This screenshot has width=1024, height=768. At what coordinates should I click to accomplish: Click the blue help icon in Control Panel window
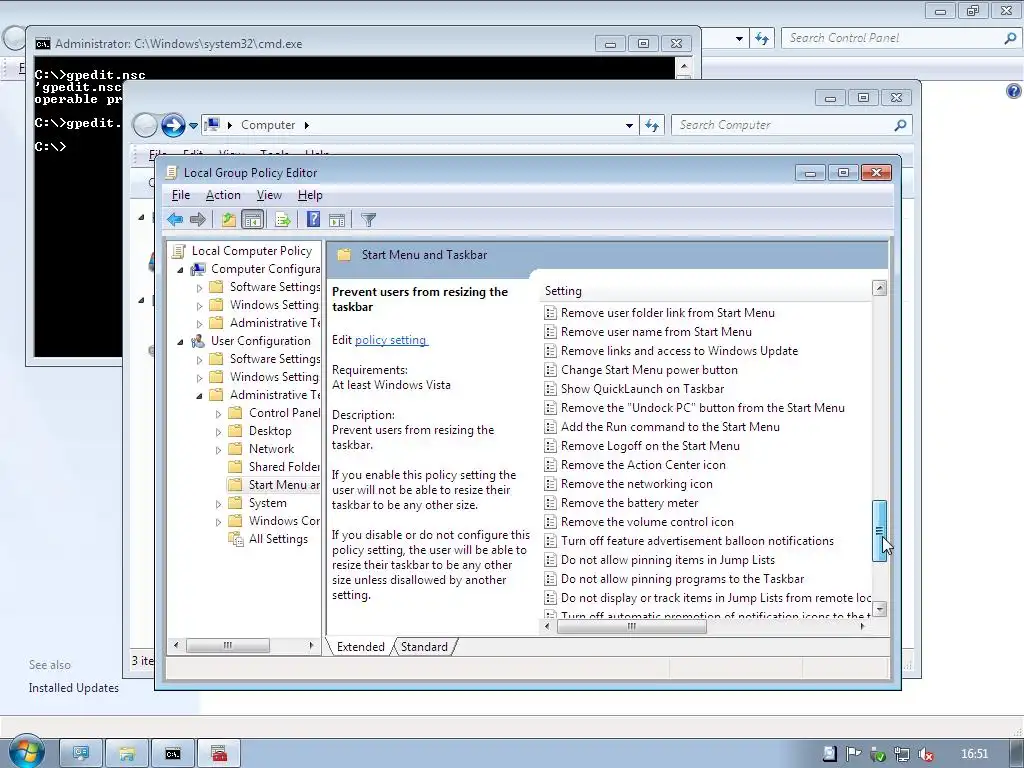pyautogui.click(x=1014, y=91)
